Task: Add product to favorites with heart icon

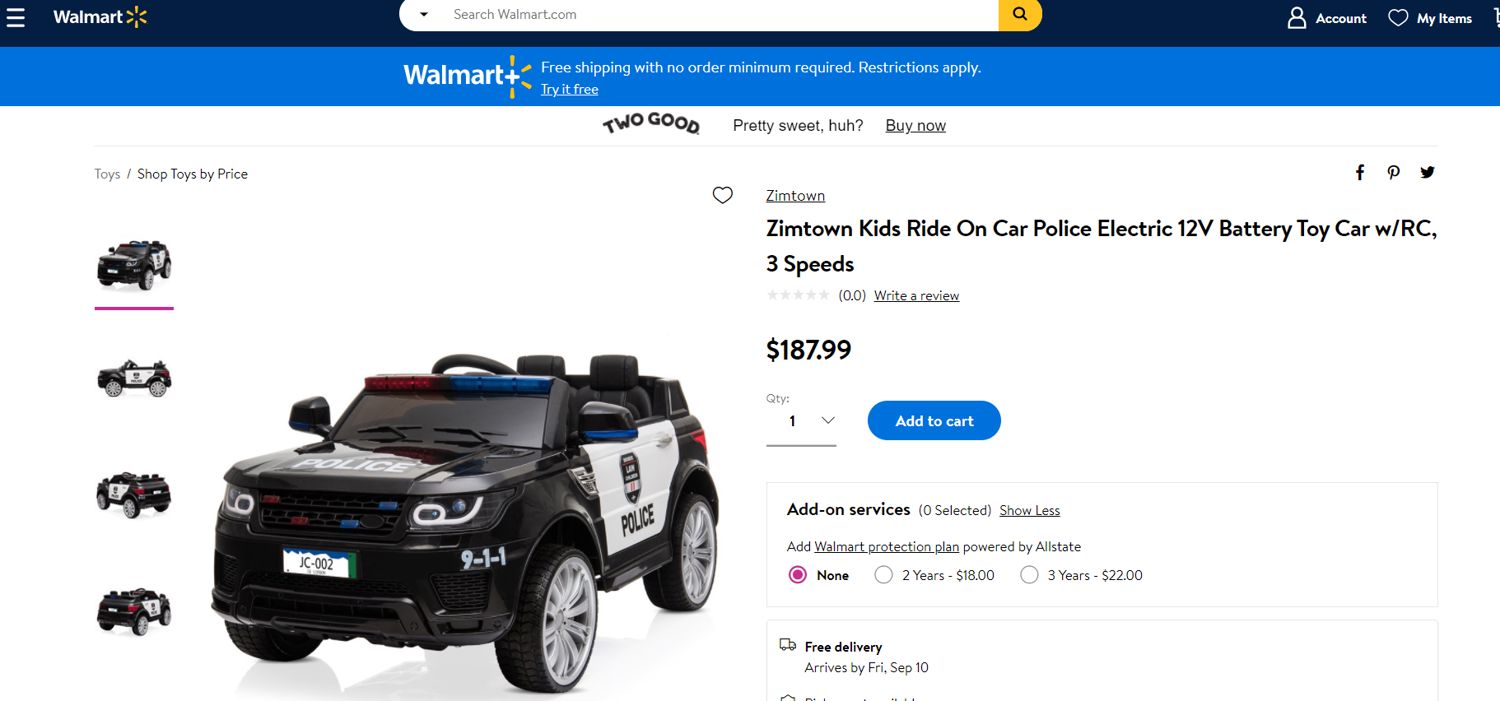Action: click(723, 195)
